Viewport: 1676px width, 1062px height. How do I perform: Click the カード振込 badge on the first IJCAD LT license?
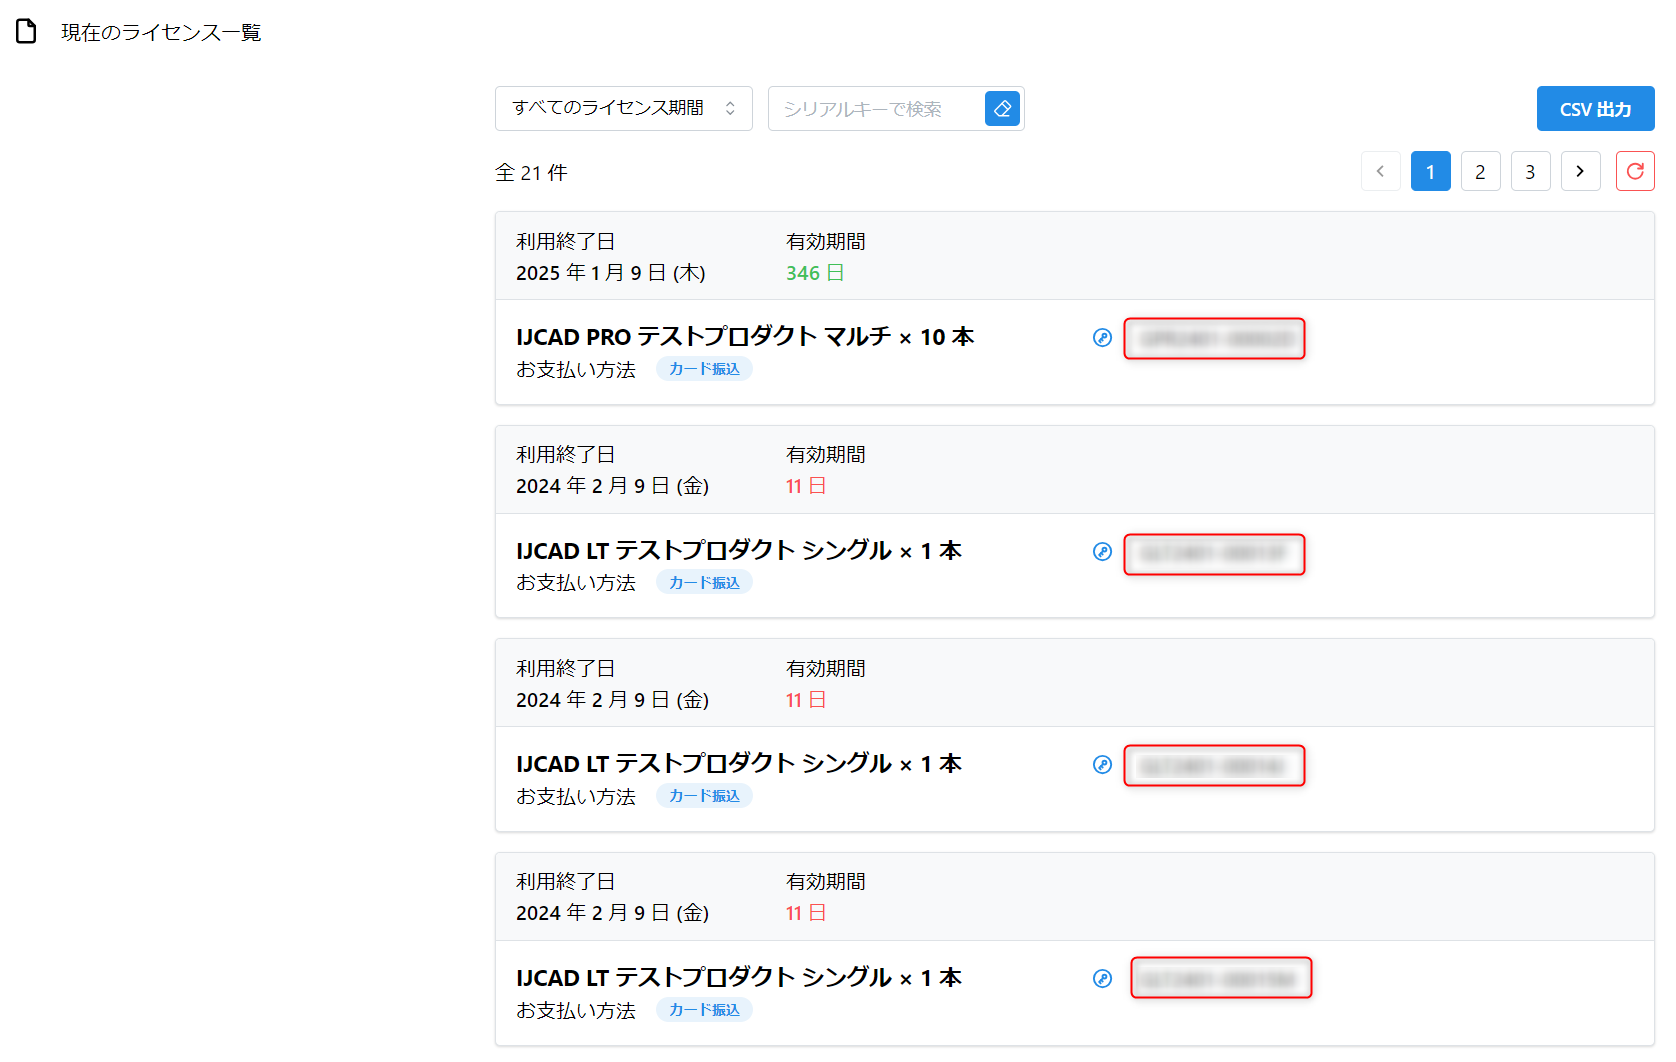(x=704, y=581)
